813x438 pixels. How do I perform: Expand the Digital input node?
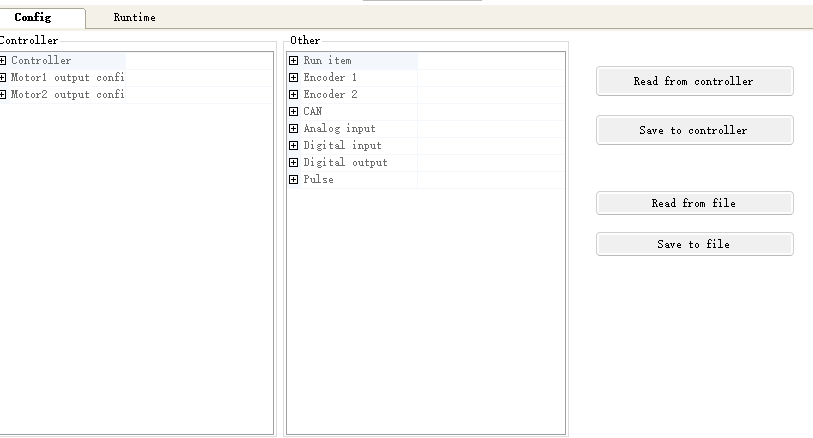(293, 146)
